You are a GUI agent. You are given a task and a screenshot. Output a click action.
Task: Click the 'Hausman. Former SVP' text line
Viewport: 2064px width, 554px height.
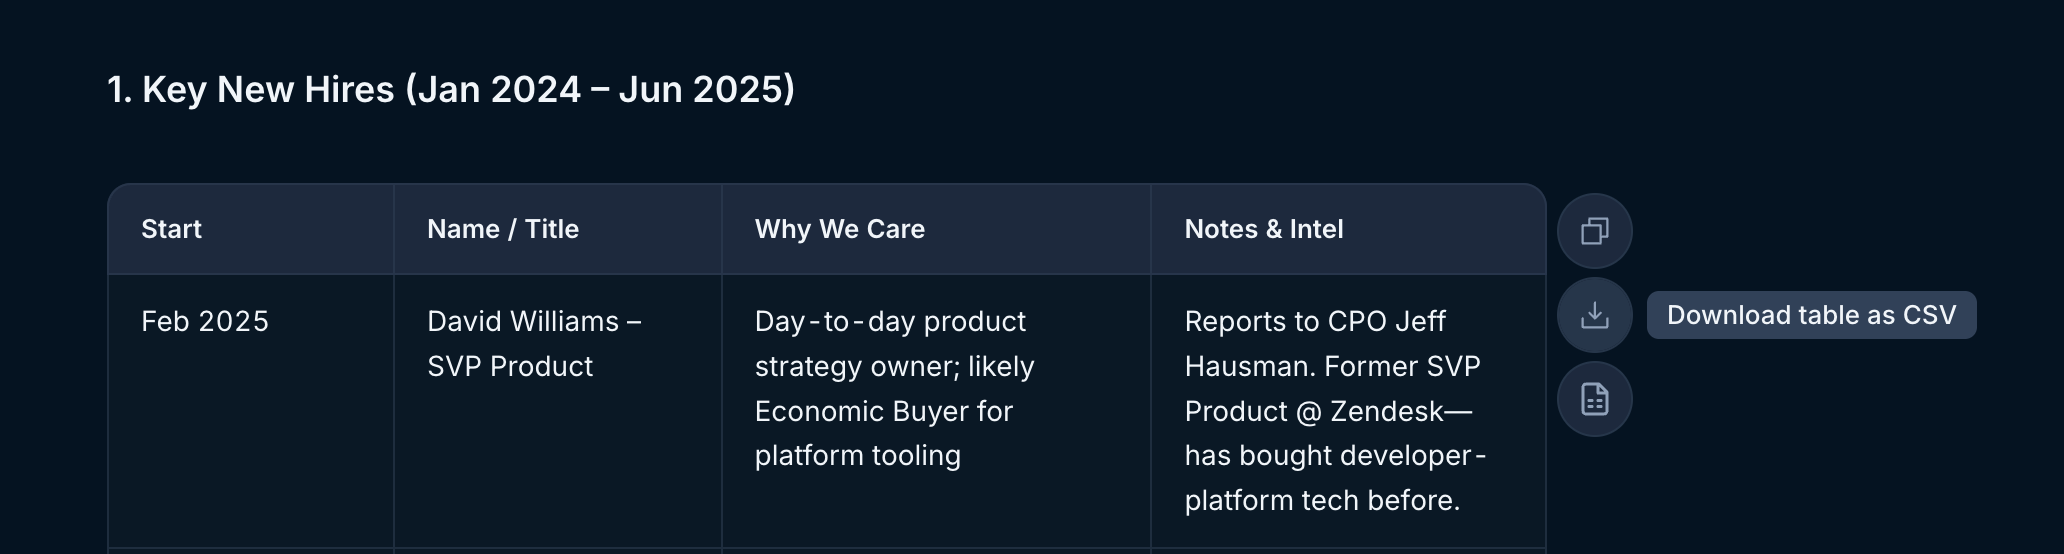(x=1332, y=366)
